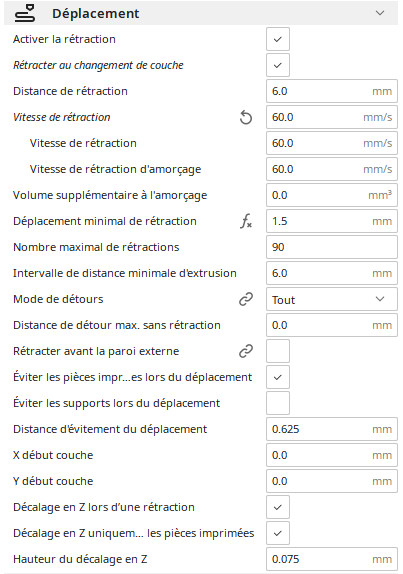Click the fx formula icon for Déplacement minimal
Image resolution: width=403 pixels, height=574 pixels.
coord(246,221)
